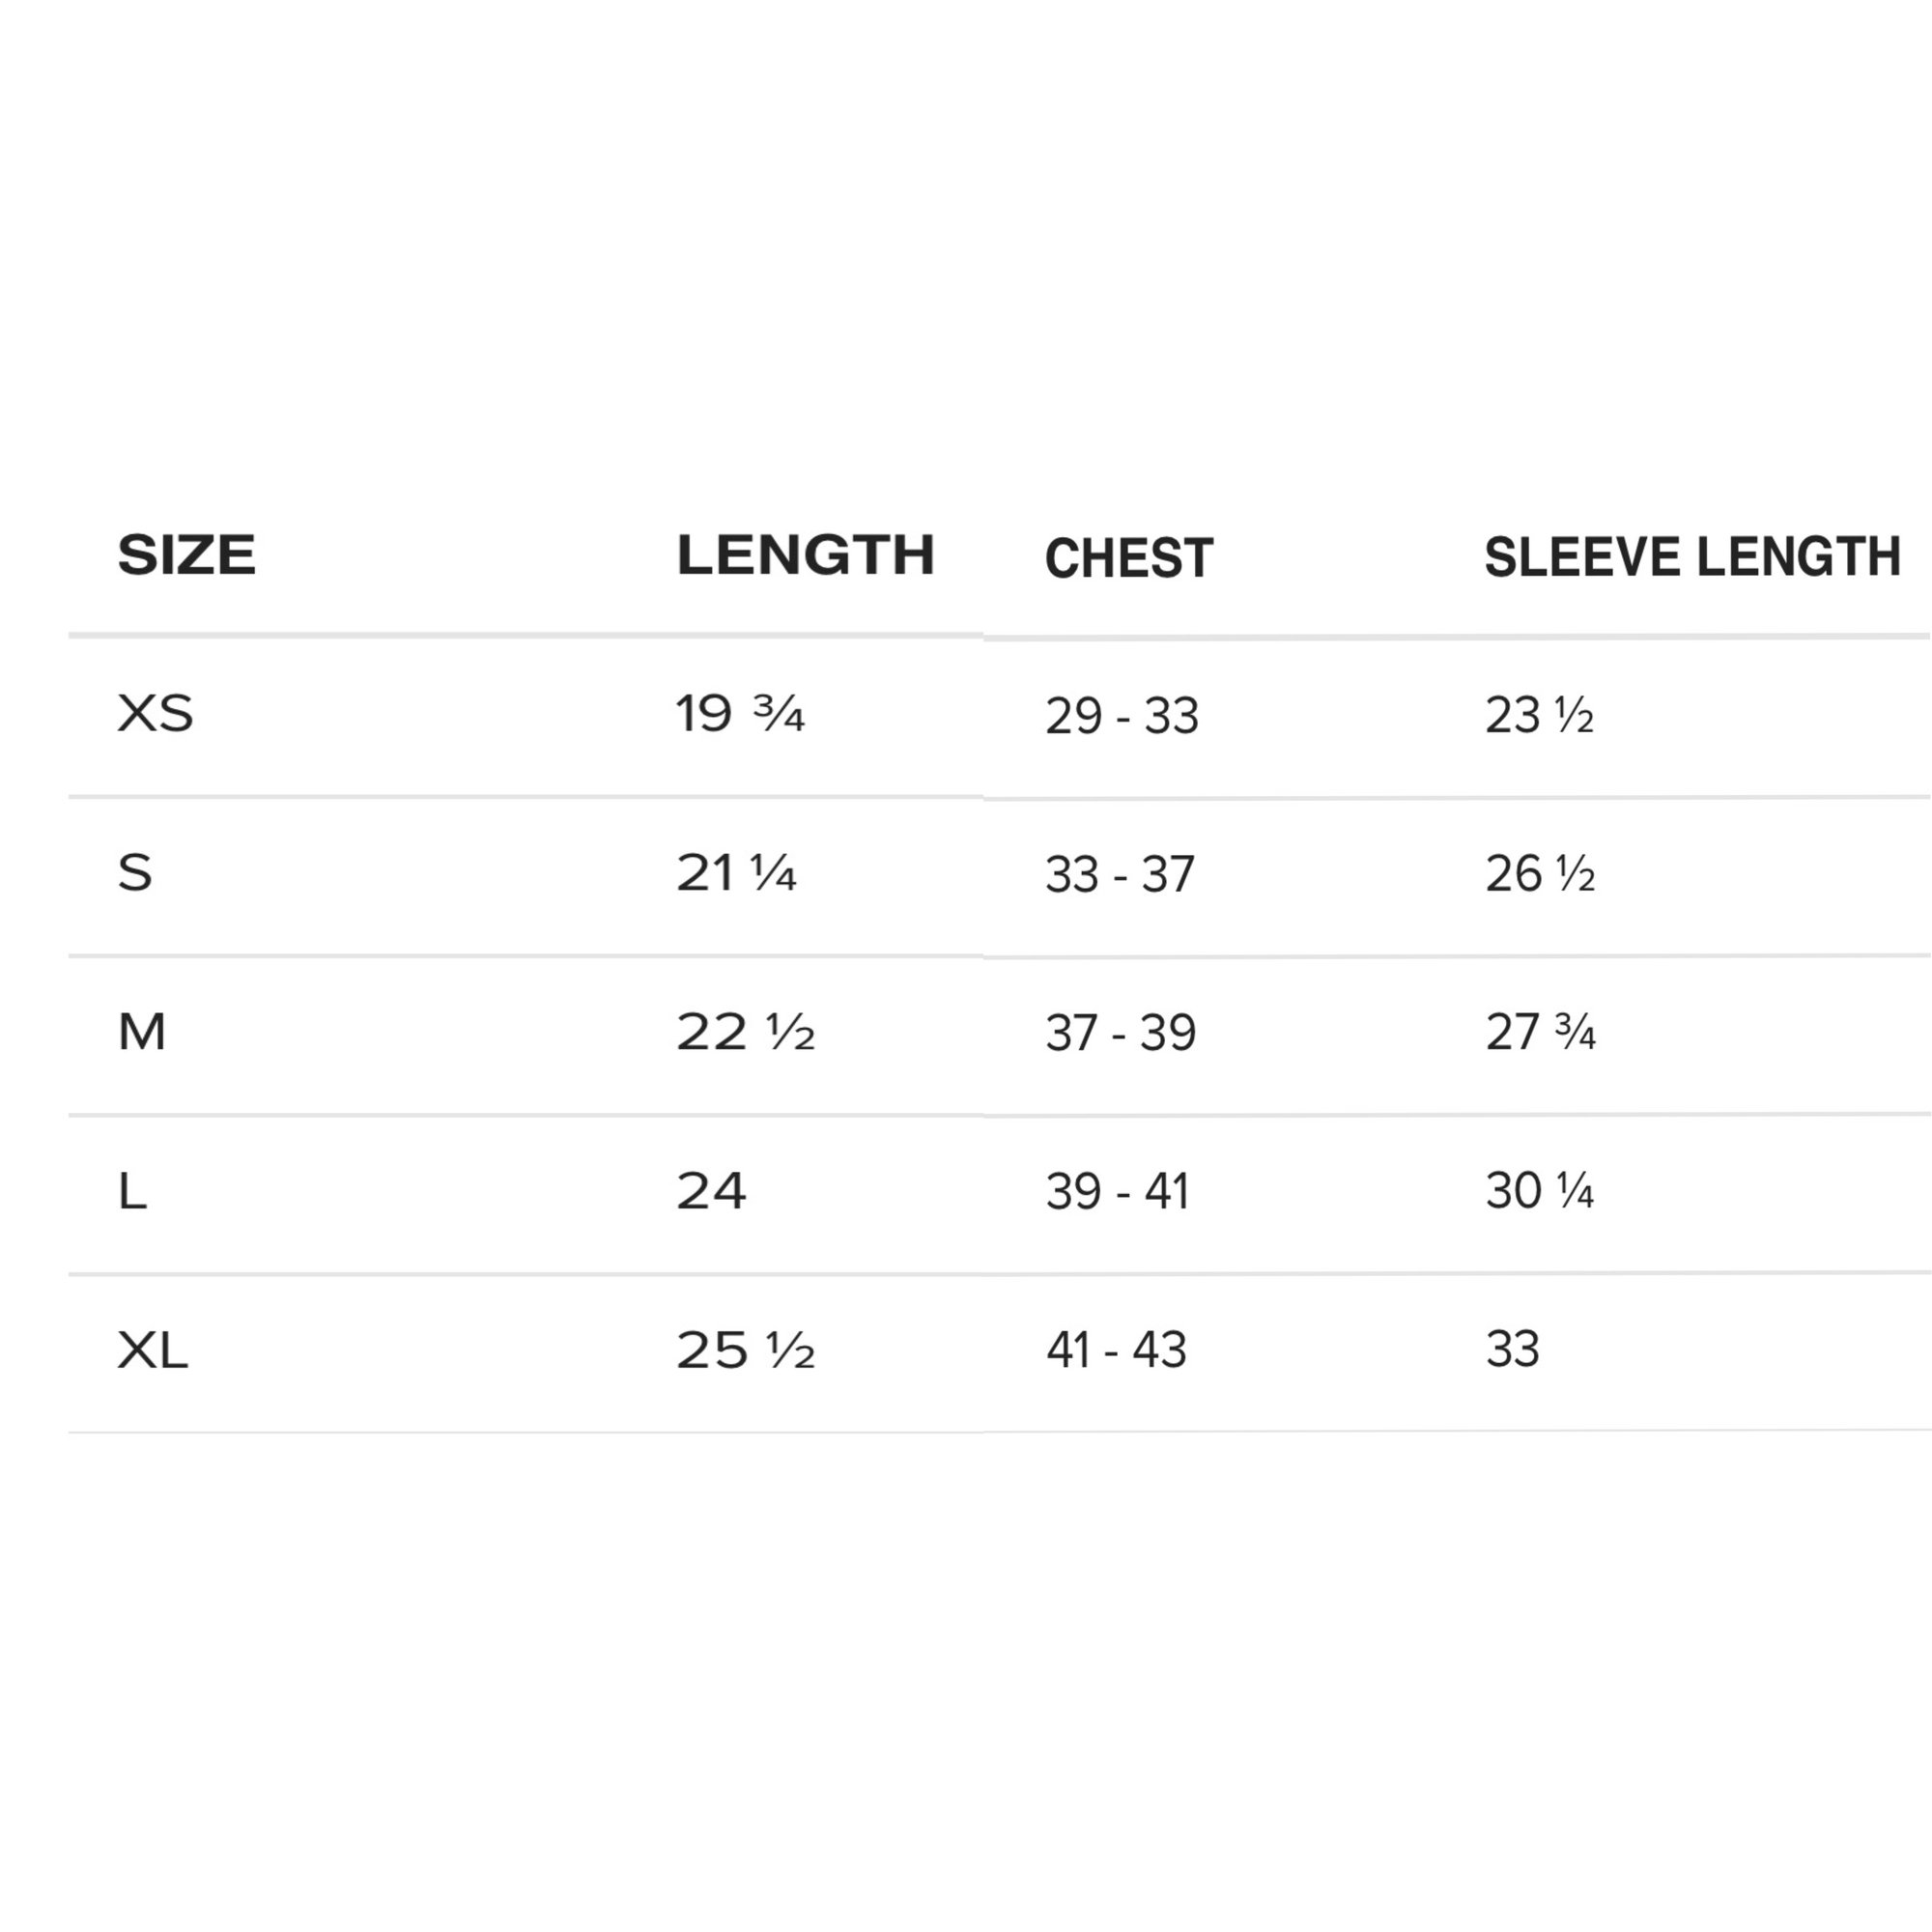Viewport: 1932px width, 1932px height.
Task: Select the S size row label
Action: 135,873
